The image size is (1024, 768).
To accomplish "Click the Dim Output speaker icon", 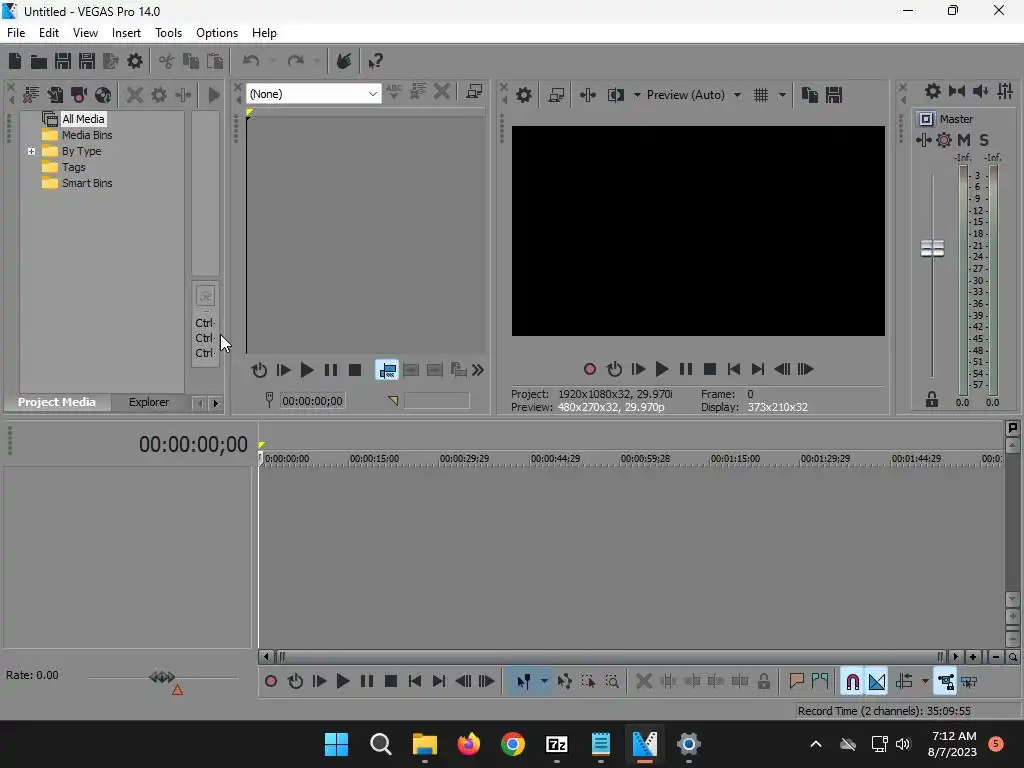I will (x=981, y=91).
